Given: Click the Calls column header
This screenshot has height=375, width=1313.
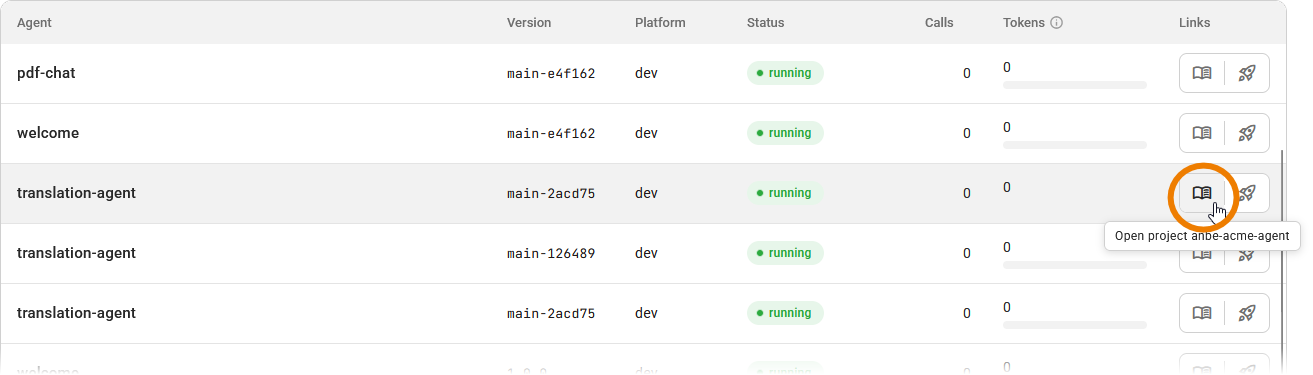Looking at the screenshot, I should [939, 23].
